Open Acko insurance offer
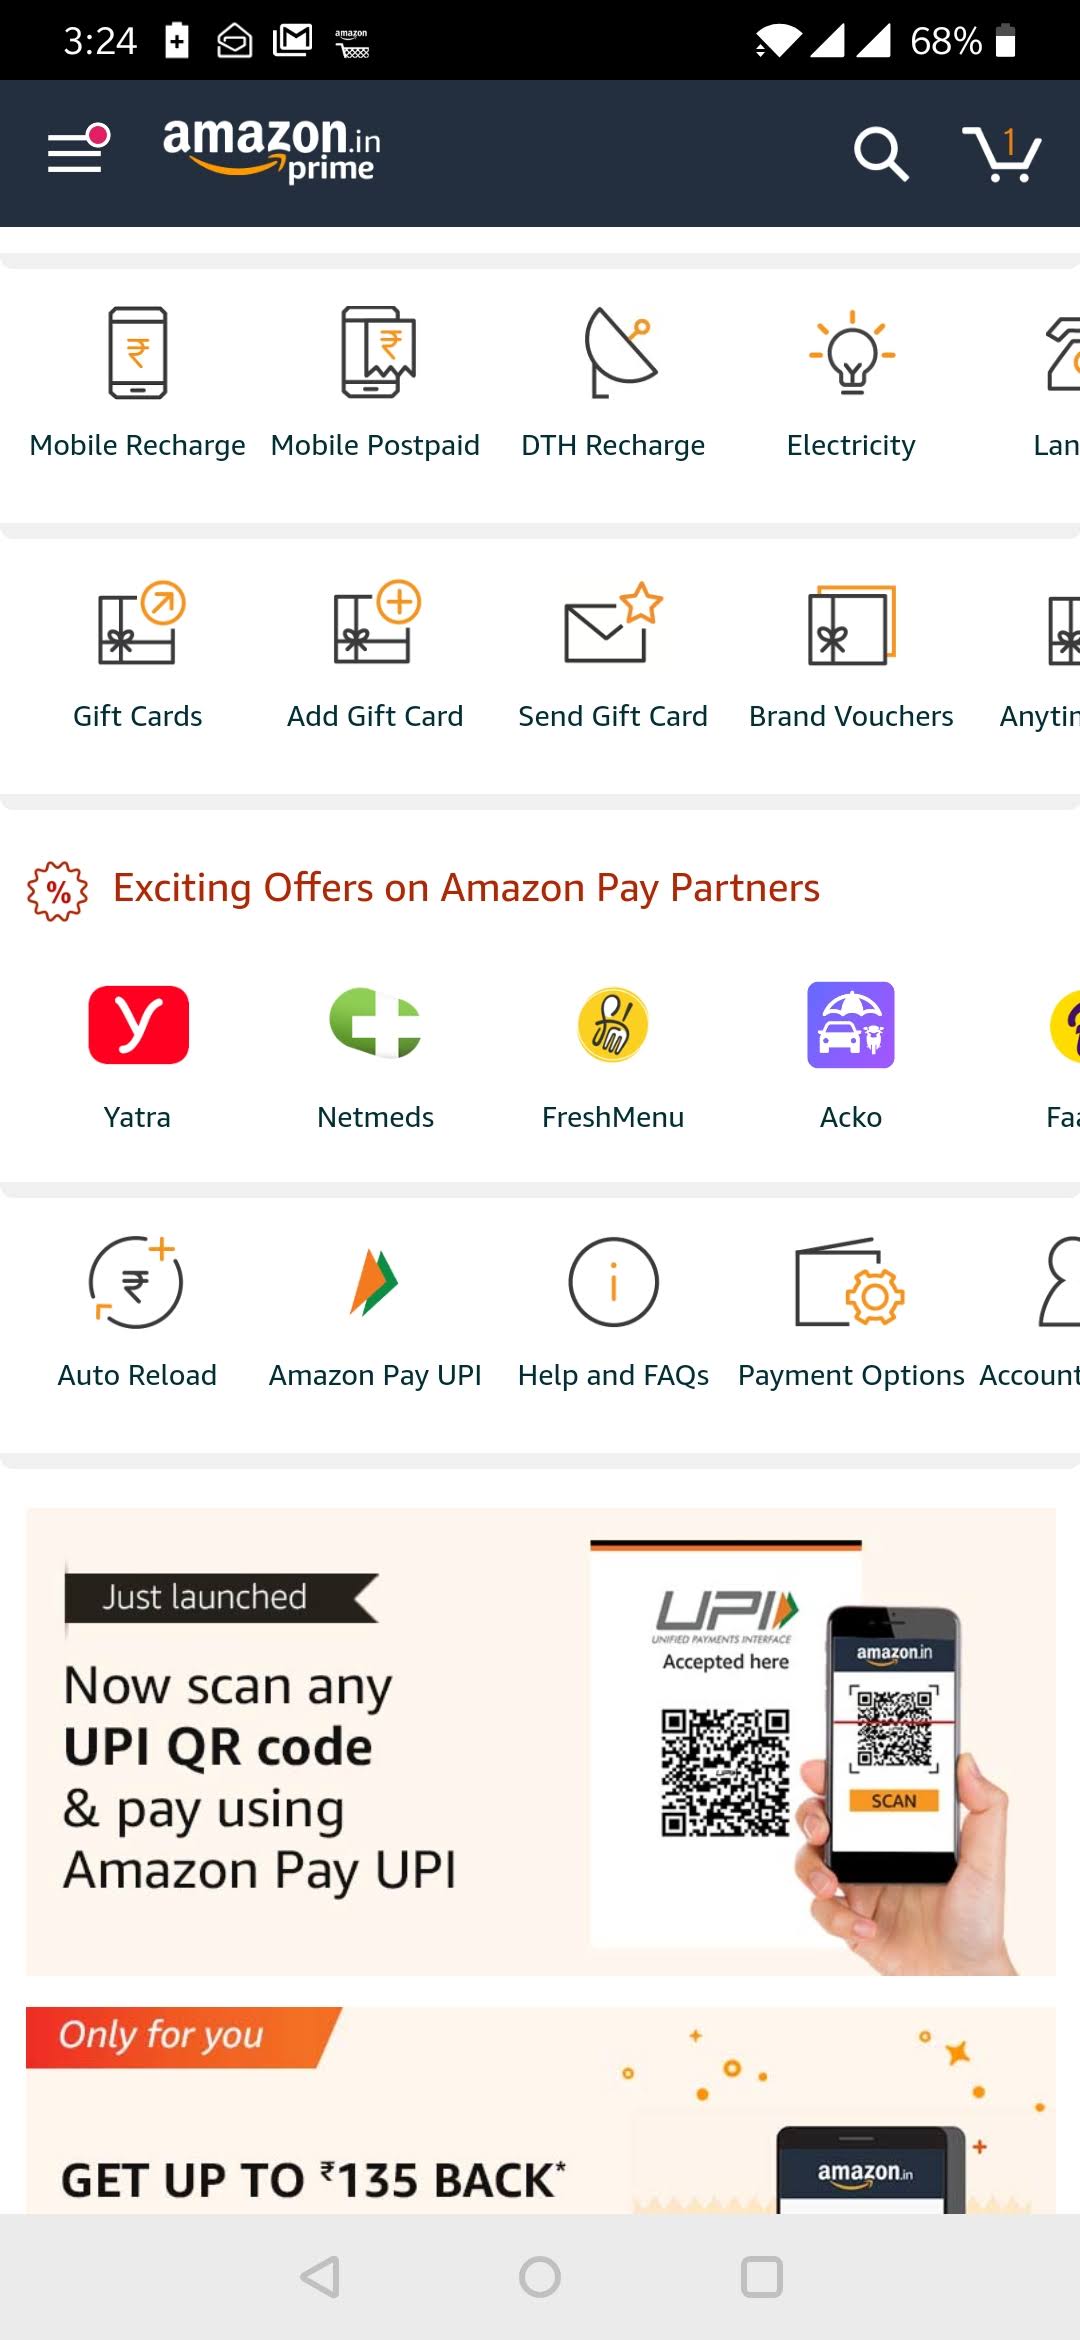The height and width of the screenshot is (2340, 1080). [851, 1025]
